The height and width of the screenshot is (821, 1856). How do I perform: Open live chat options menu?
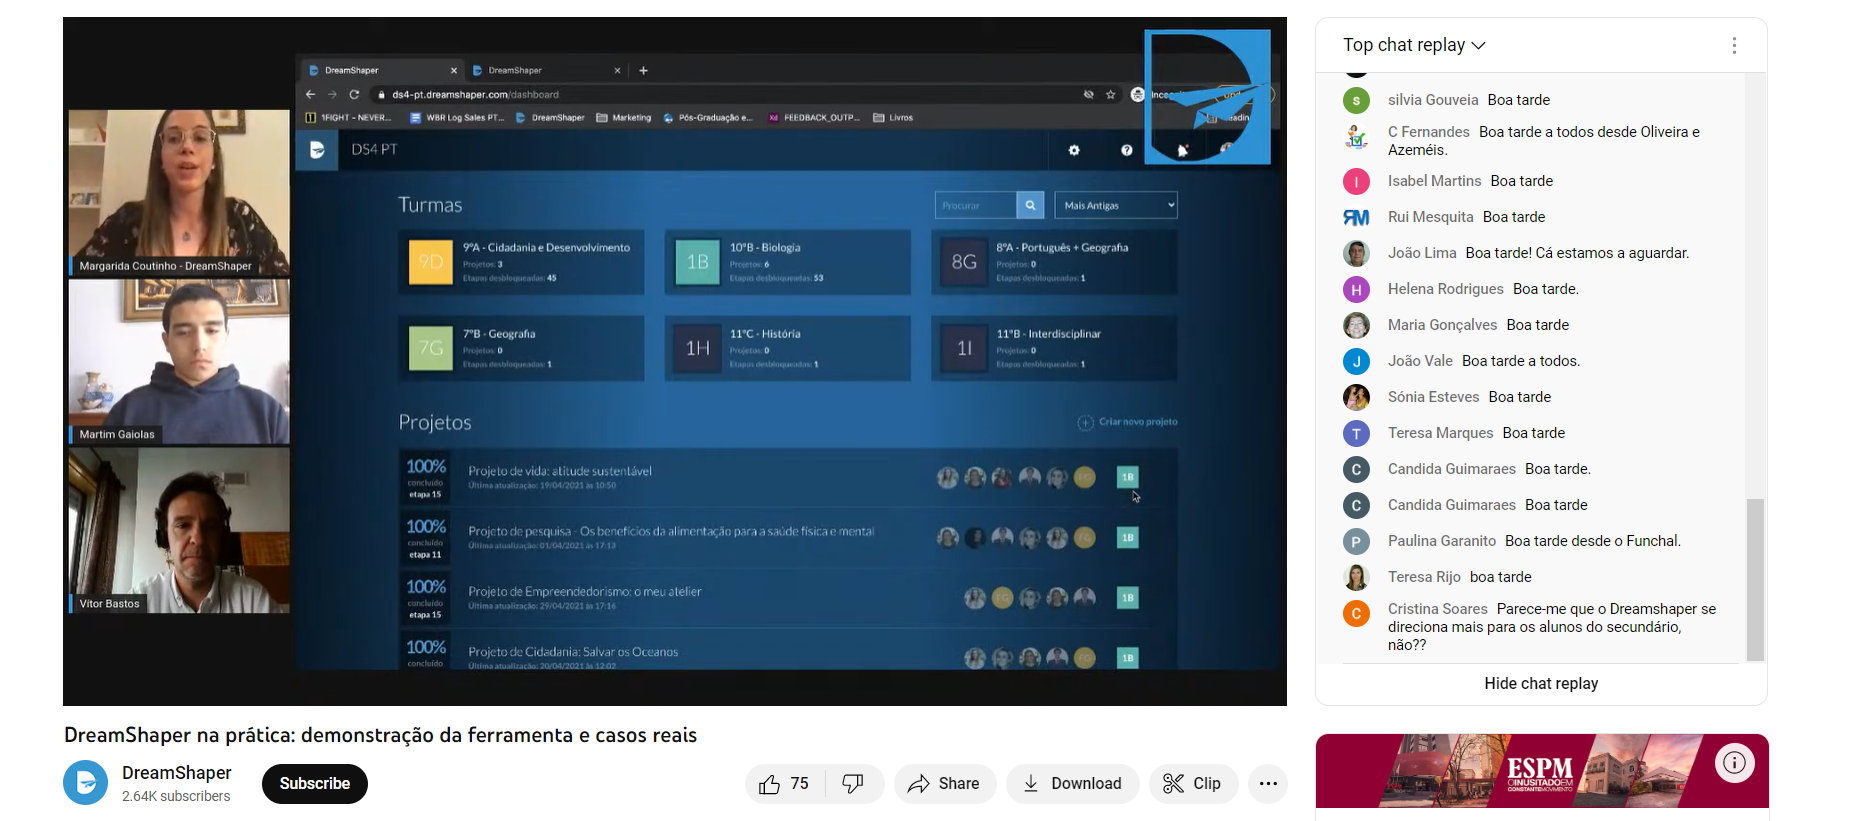[1734, 45]
